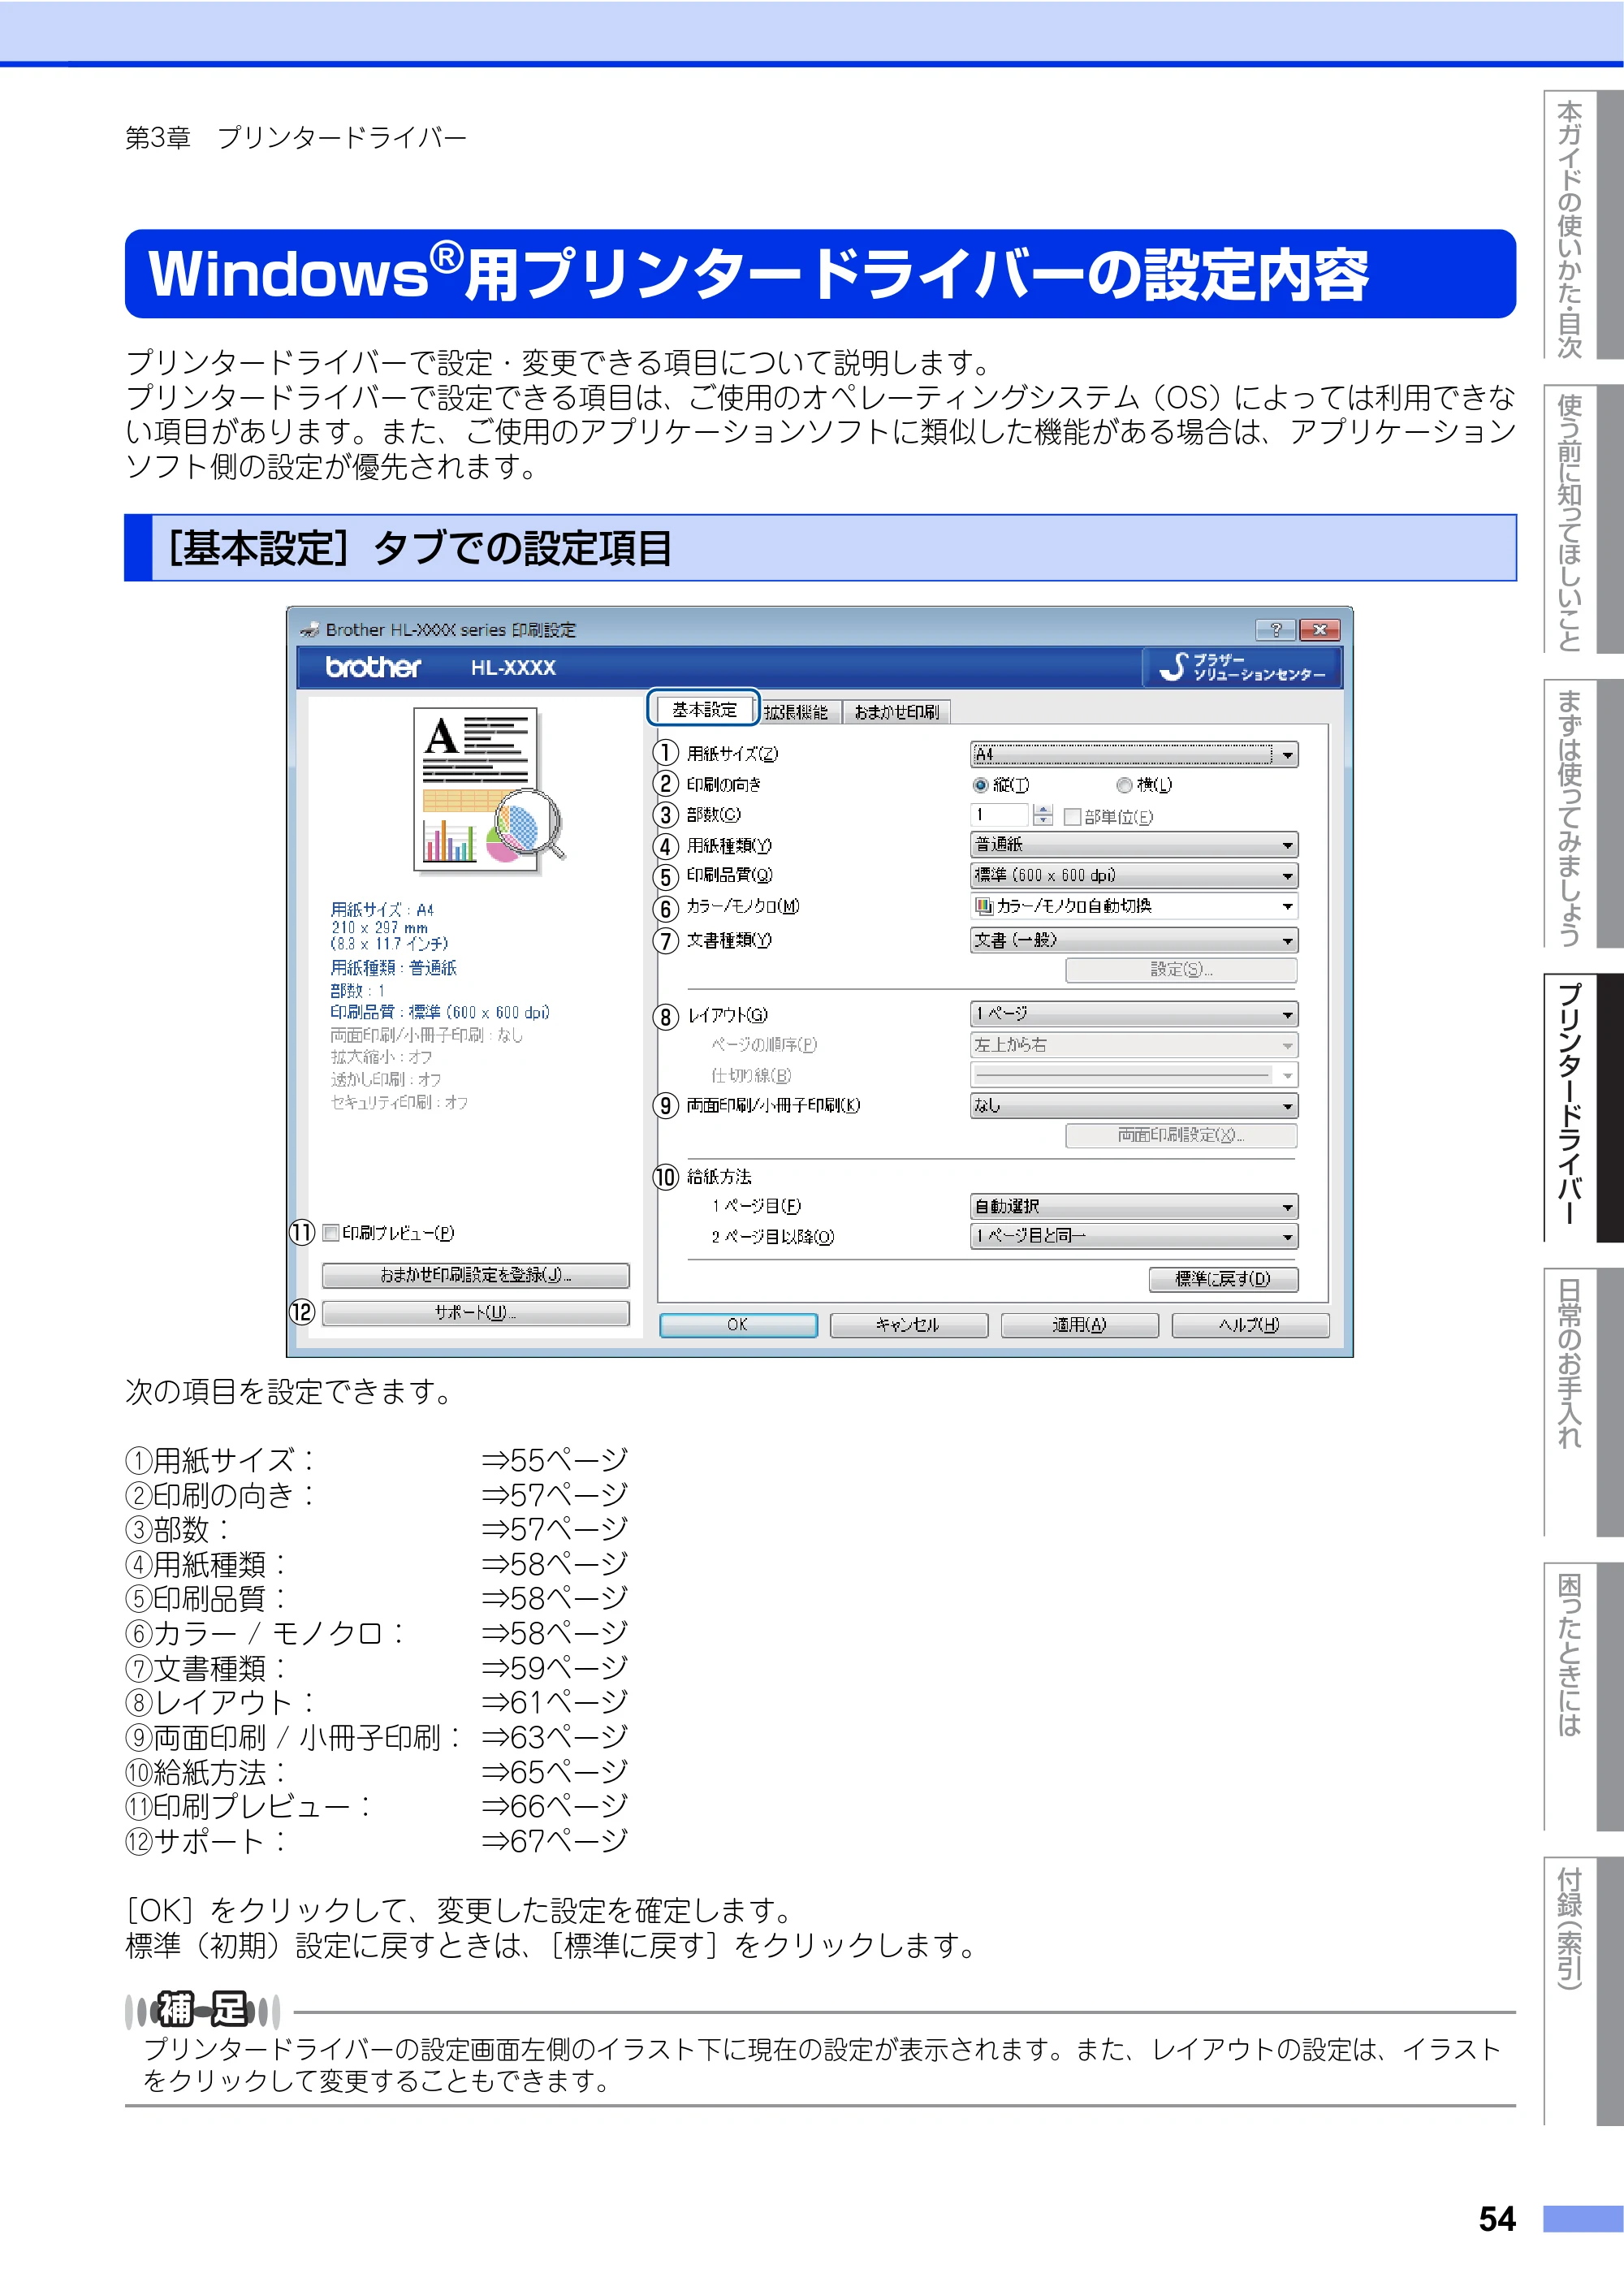Viewport: 1624px width, 2295px height.
Task: Follow the ⇒67ページ link for サポート
Action: coord(554,1841)
